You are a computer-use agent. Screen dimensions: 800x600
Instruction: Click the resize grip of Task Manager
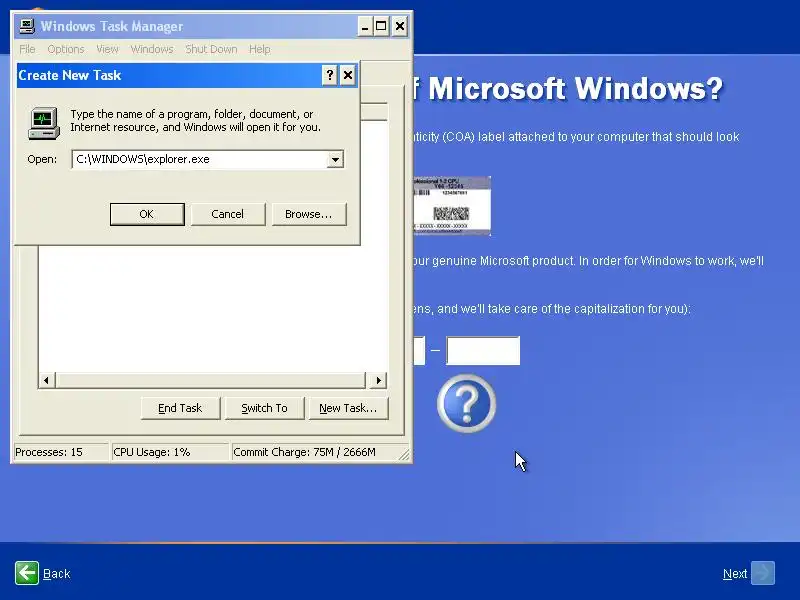[404, 454]
